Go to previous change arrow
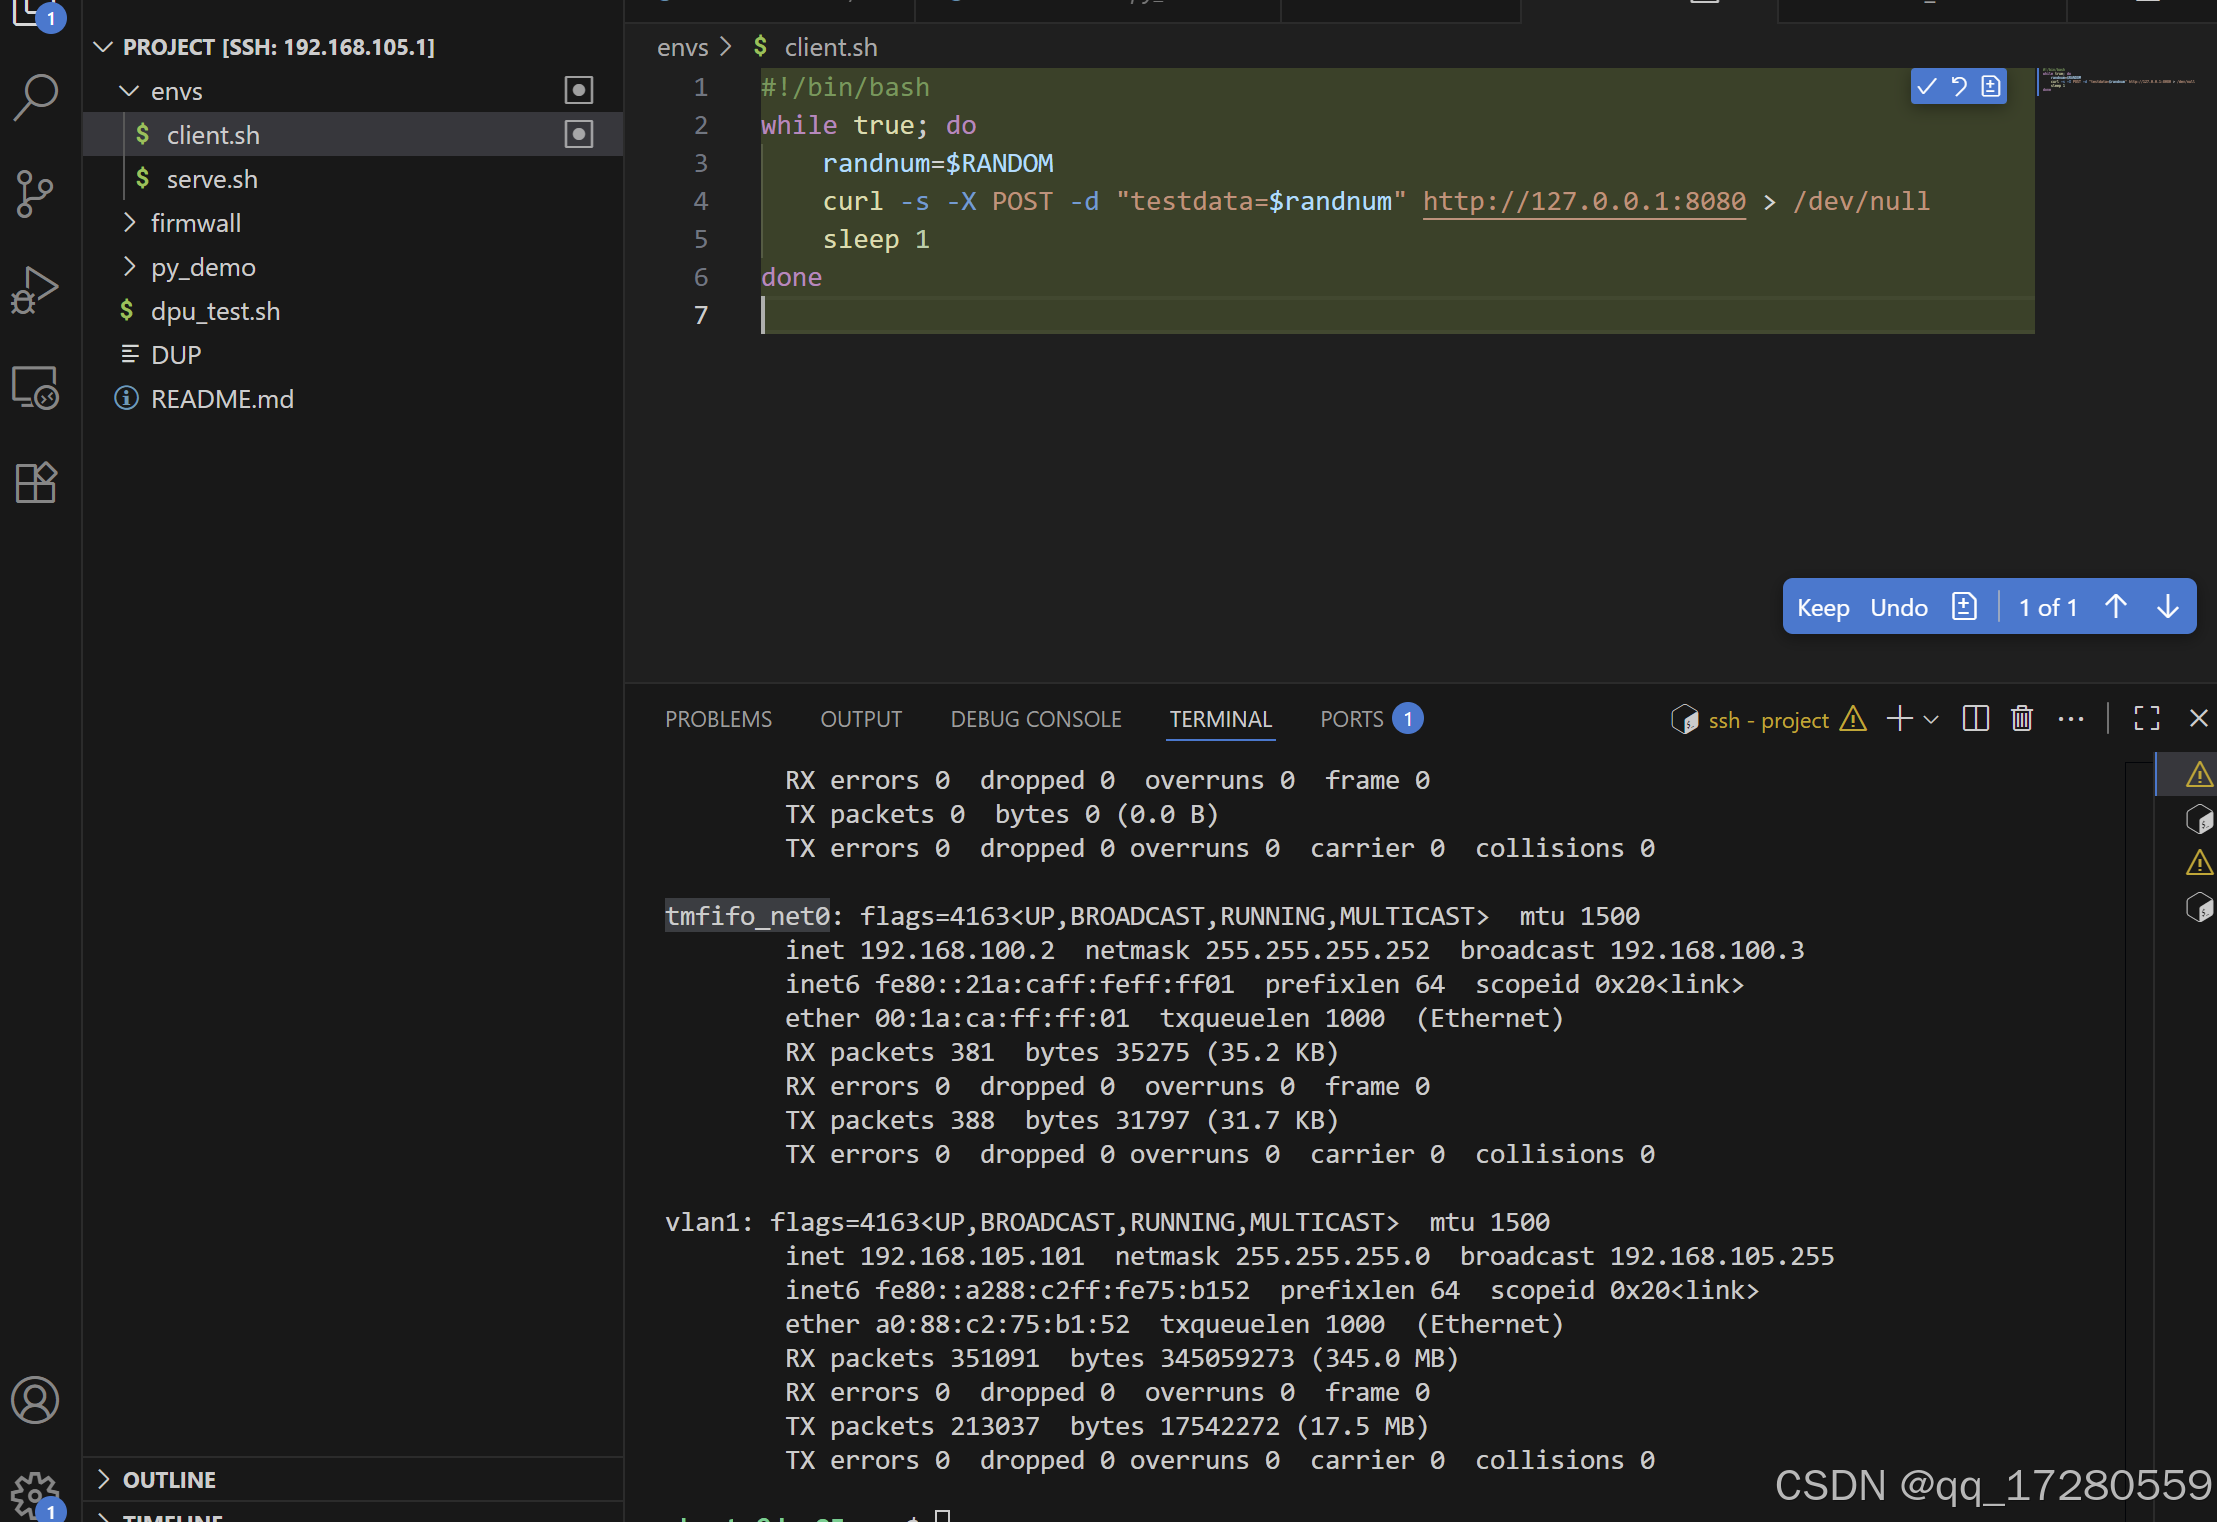The height and width of the screenshot is (1522, 2217). 2116,607
